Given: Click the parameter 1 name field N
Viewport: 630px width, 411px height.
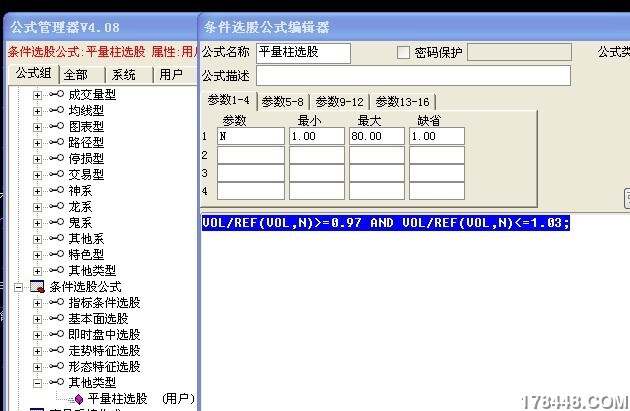Looking at the screenshot, I should (x=251, y=136).
